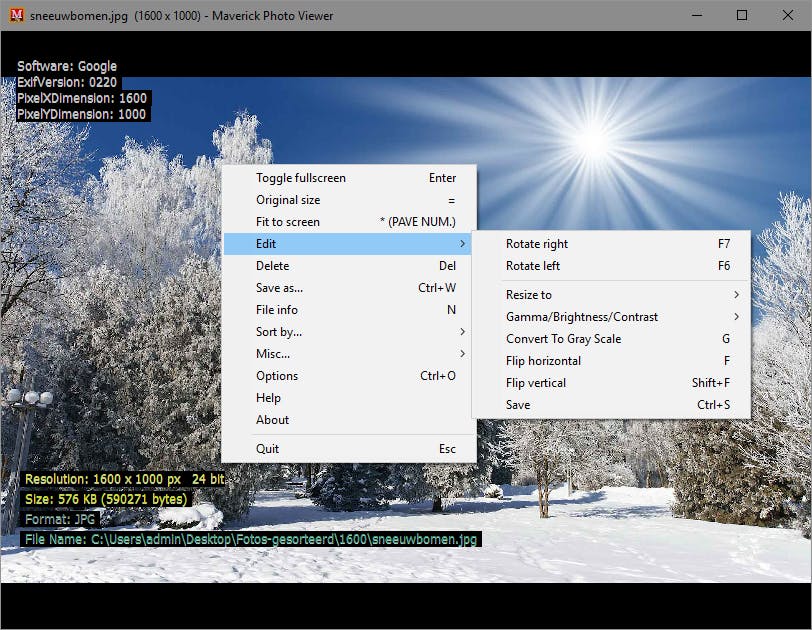Select About in the context menu
812x630 pixels.
349,420
